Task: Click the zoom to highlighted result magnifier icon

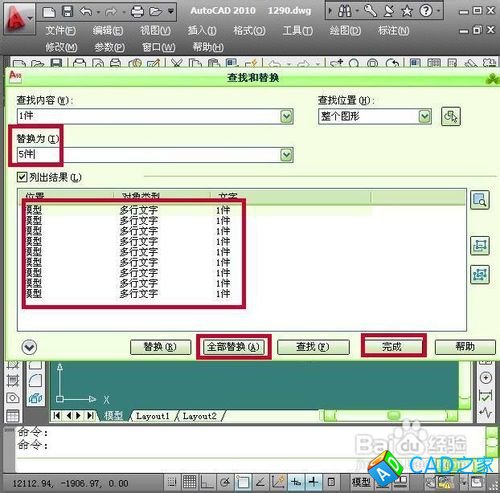Action: (x=479, y=200)
